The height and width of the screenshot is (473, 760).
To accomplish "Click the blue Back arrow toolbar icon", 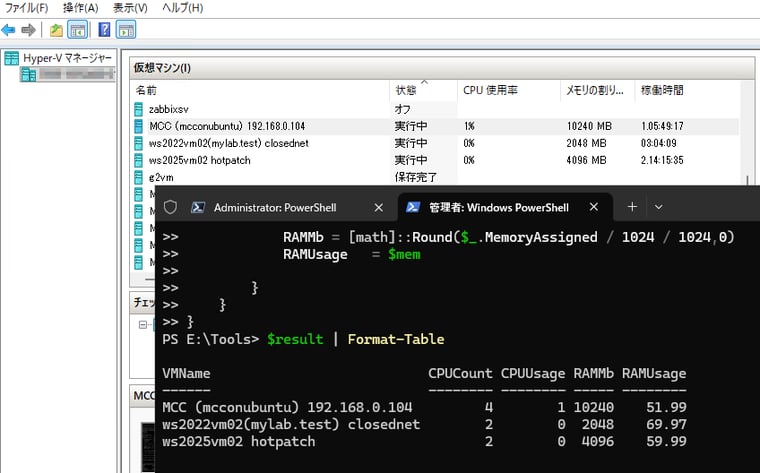I will click(9, 30).
